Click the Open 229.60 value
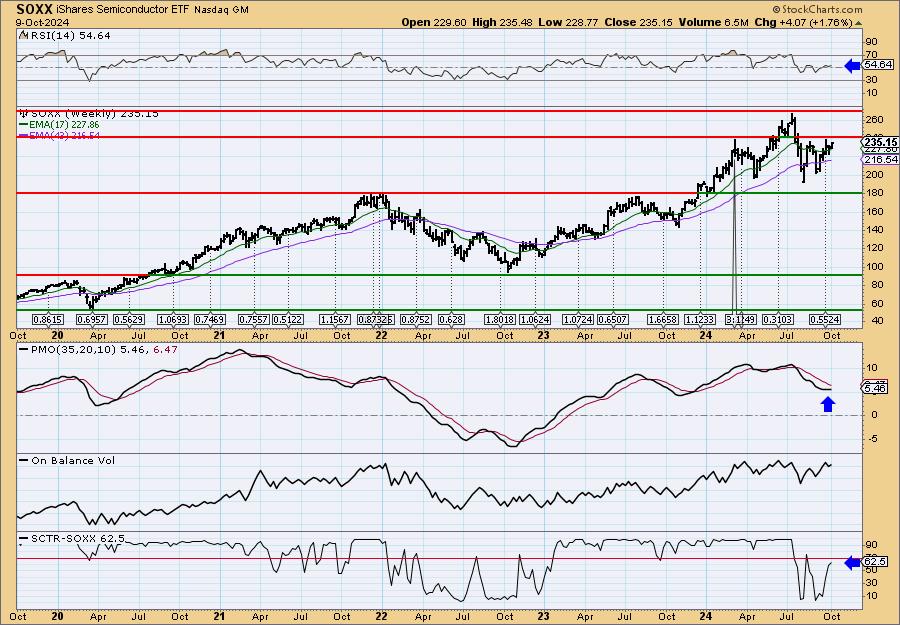This screenshot has width=900, height=625. coord(434,22)
